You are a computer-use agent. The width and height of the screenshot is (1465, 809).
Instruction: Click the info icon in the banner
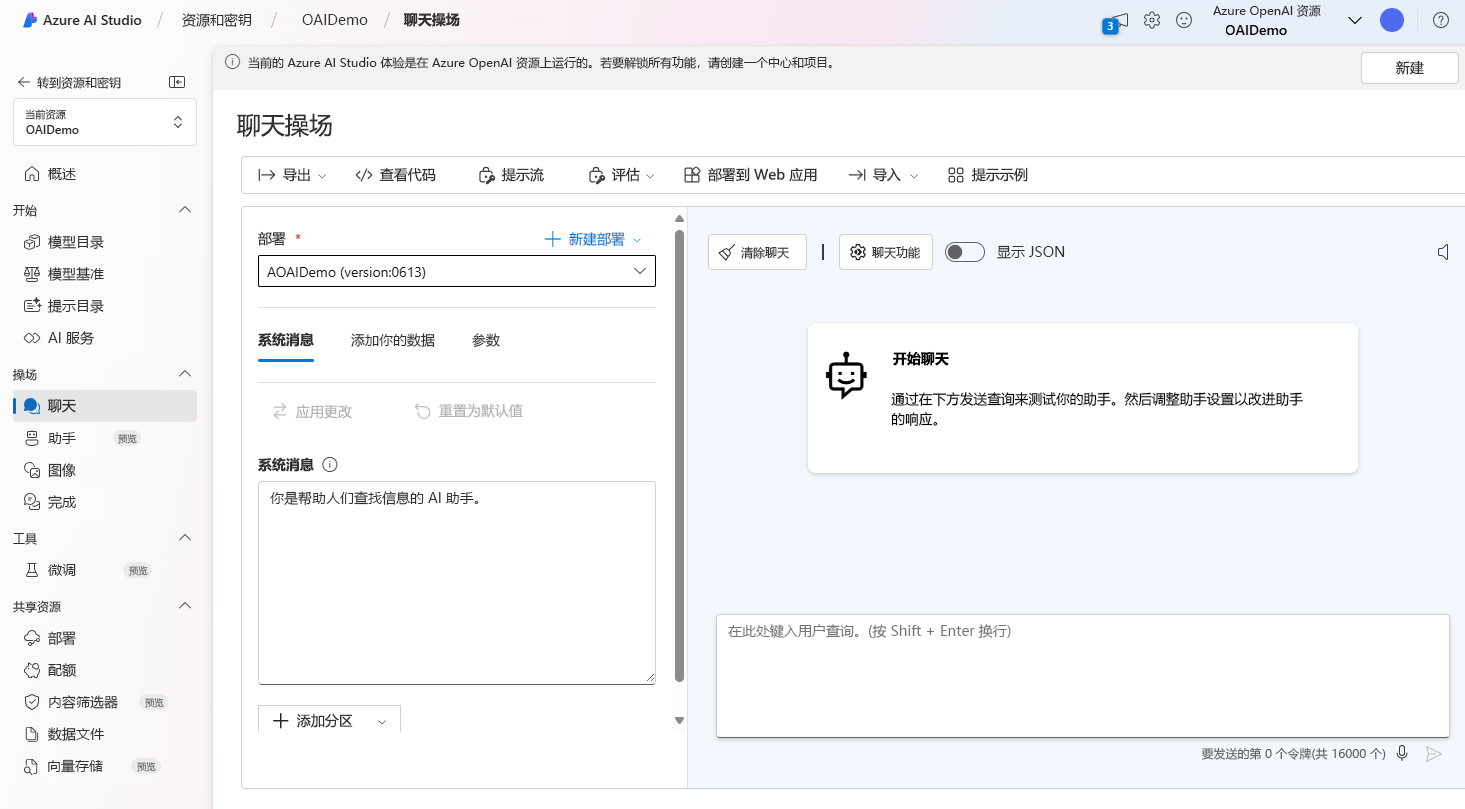232,62
